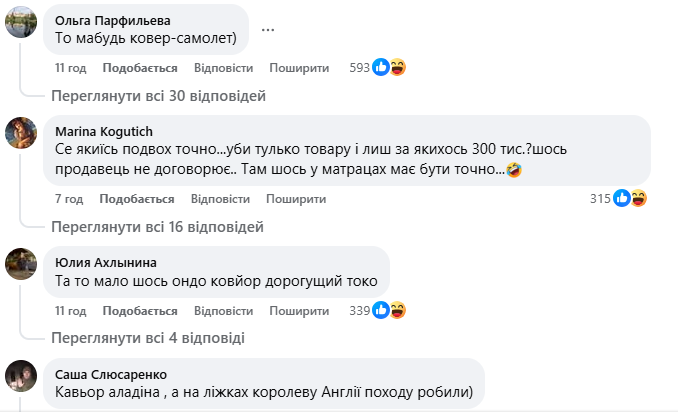Open Ольга Парфильева's profile picture
This screenshot has height=417, width=678.
[x=22, y=22]
